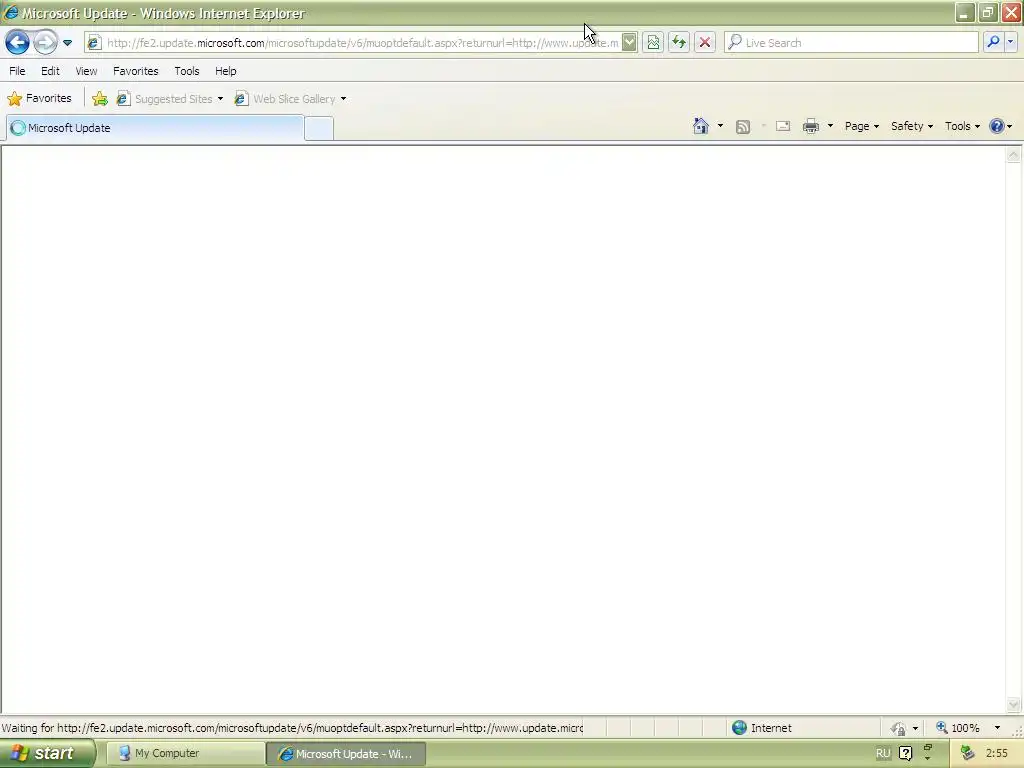Image resolution: width=1024 pixels, height=768 pixels.
Task: Click the Print icon
Action: (810, 127)
